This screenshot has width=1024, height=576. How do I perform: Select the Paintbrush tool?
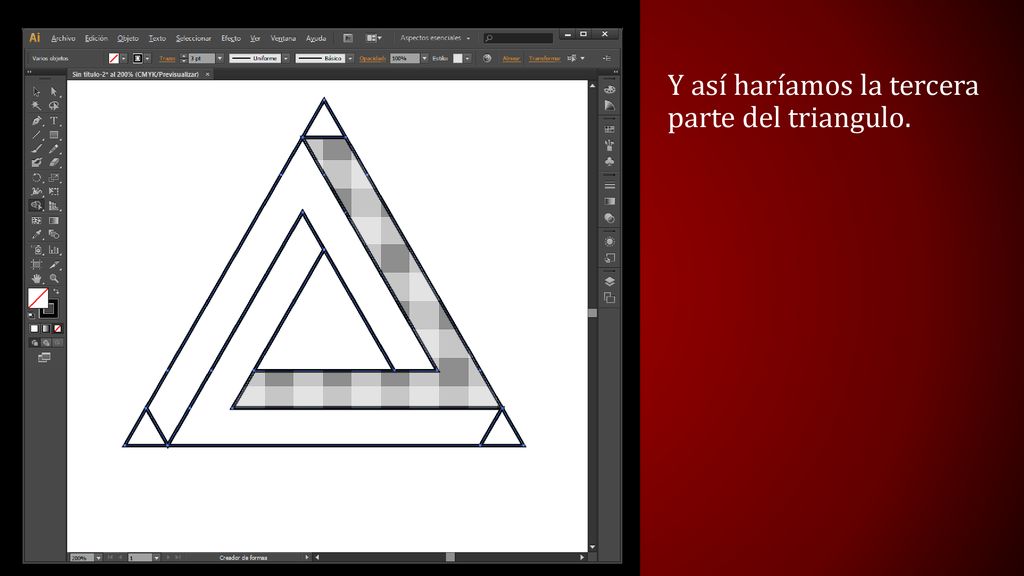[37, 149]
